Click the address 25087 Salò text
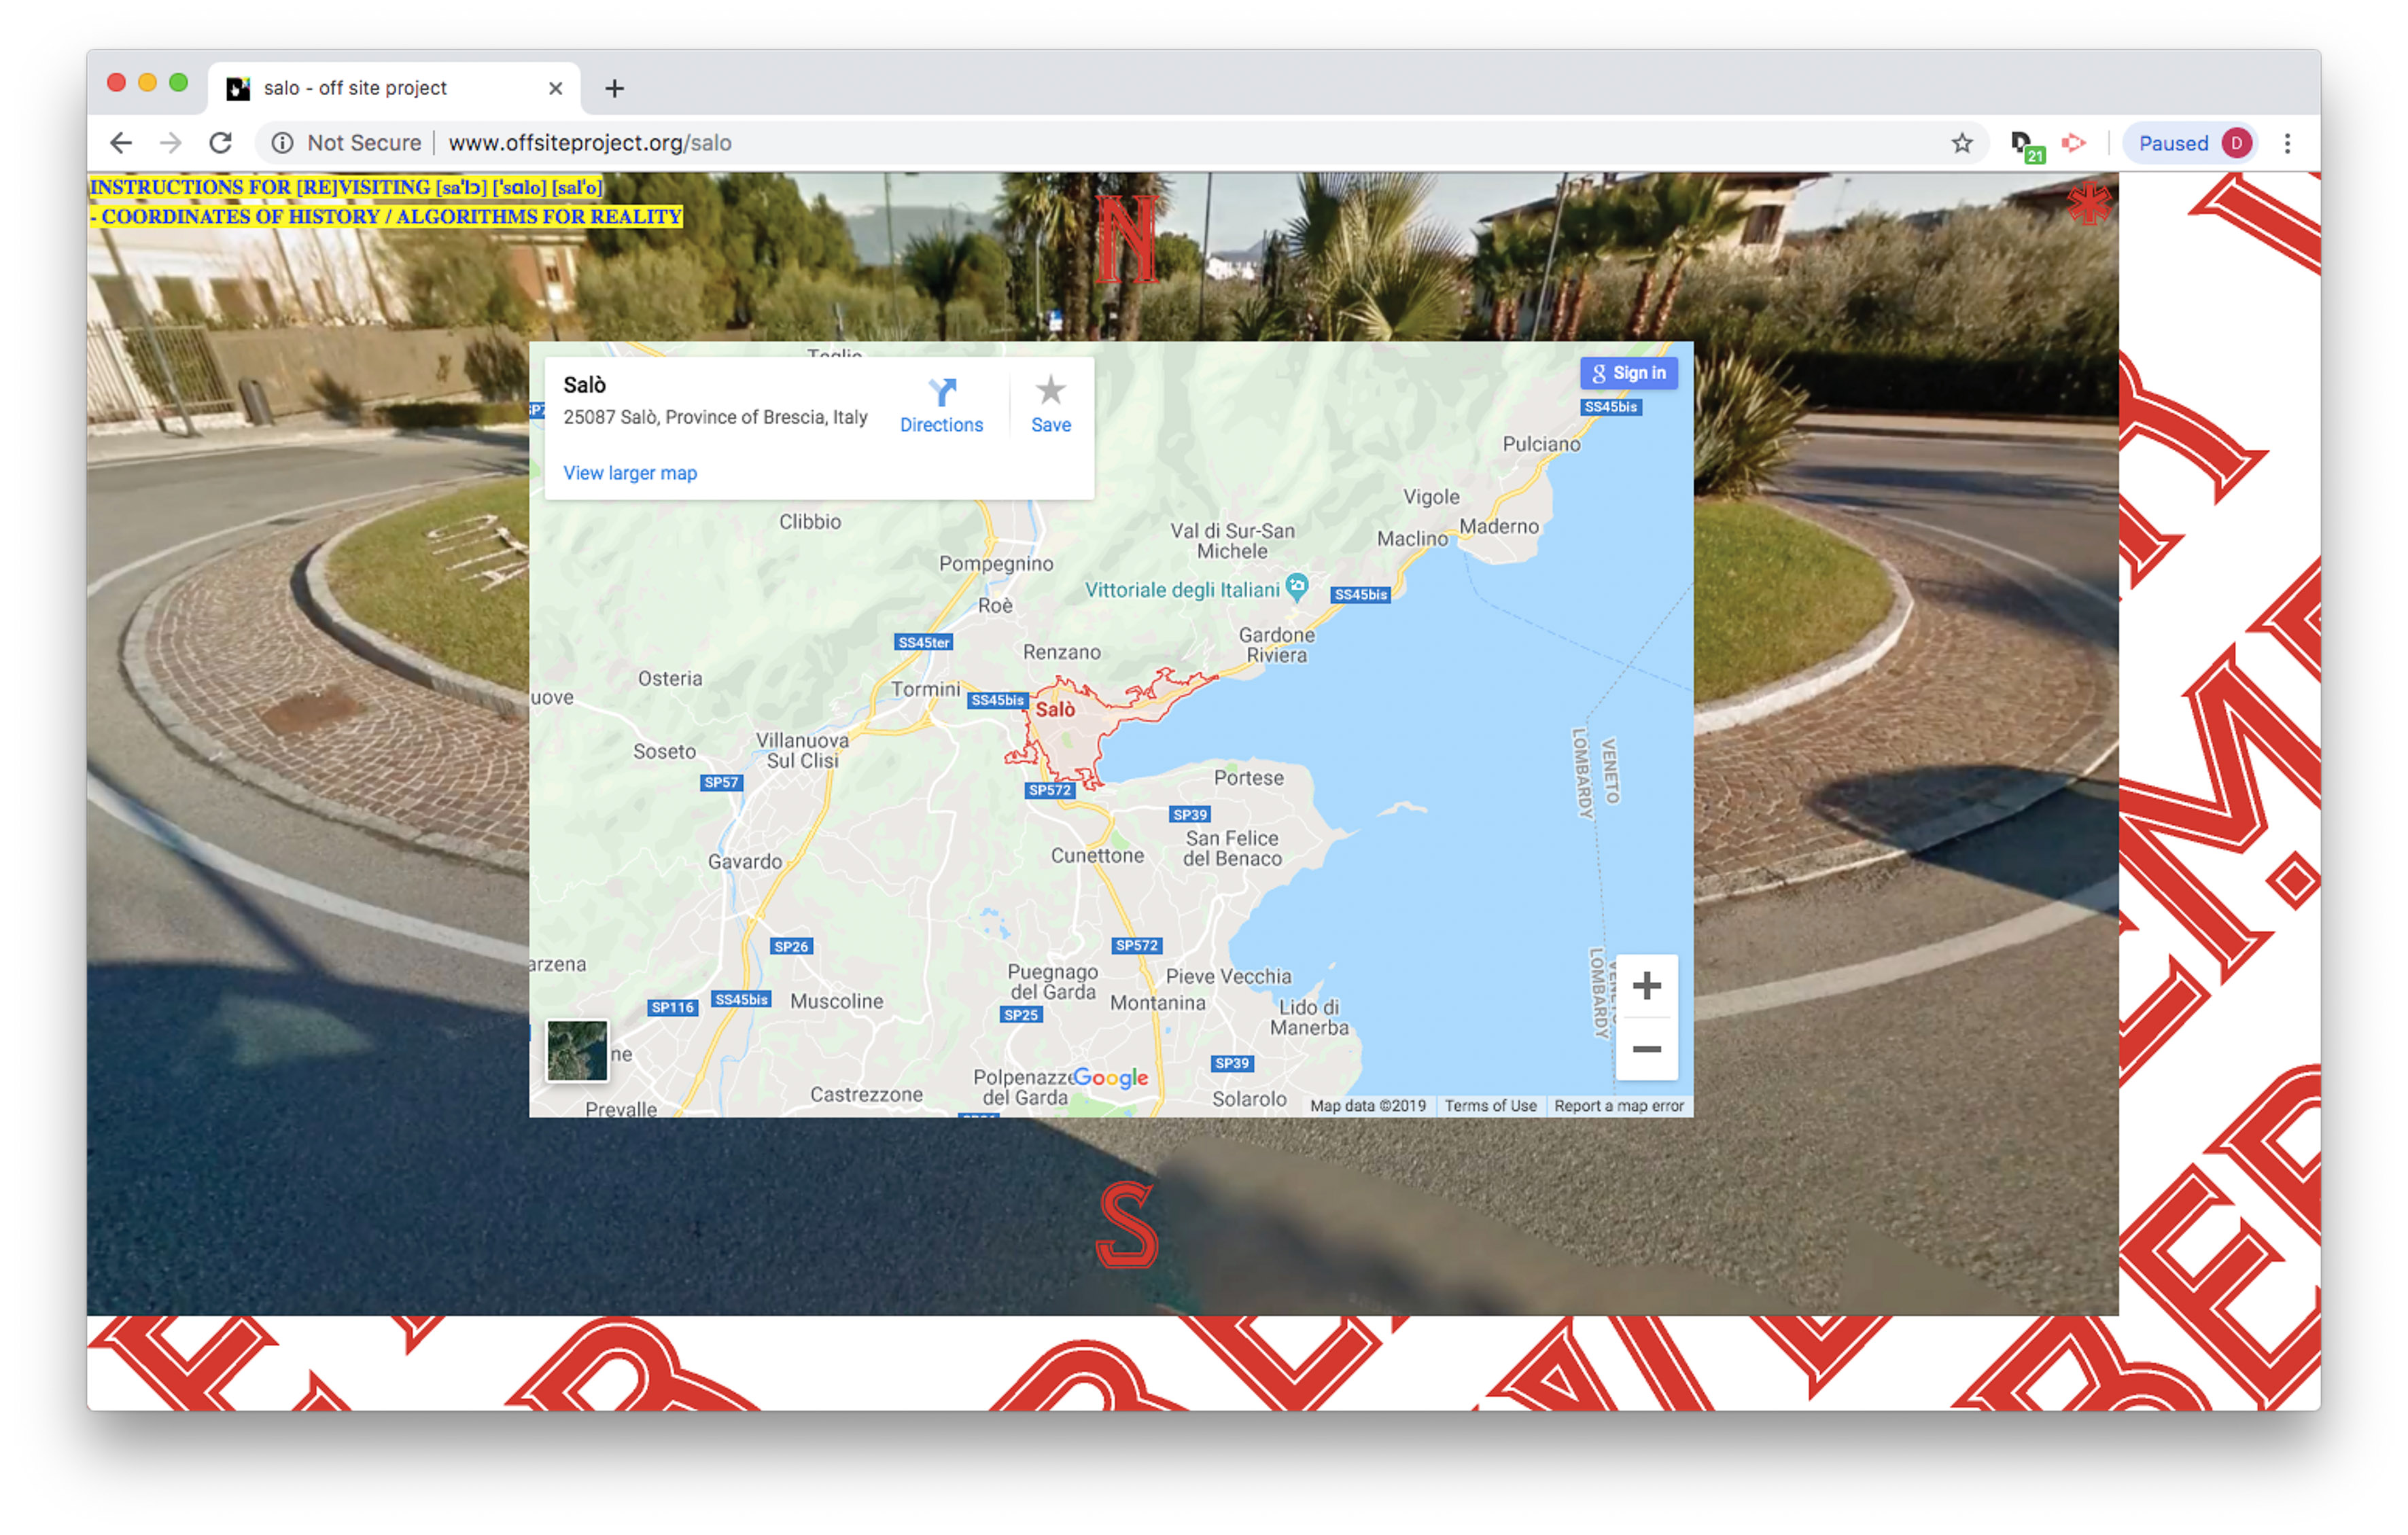 pyautogui.click(x=715, y=417)
